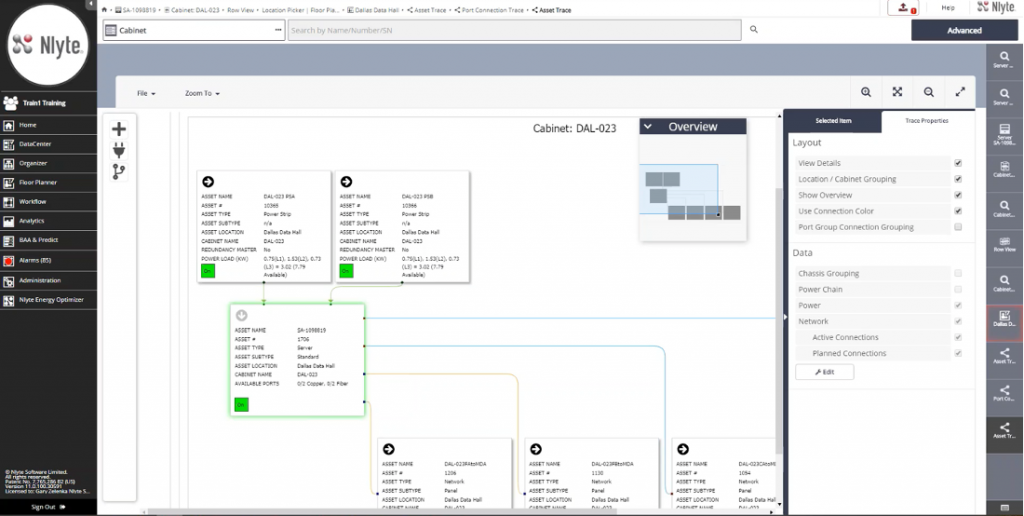Click the search magnifier icon beside search field

click(754, 29)
